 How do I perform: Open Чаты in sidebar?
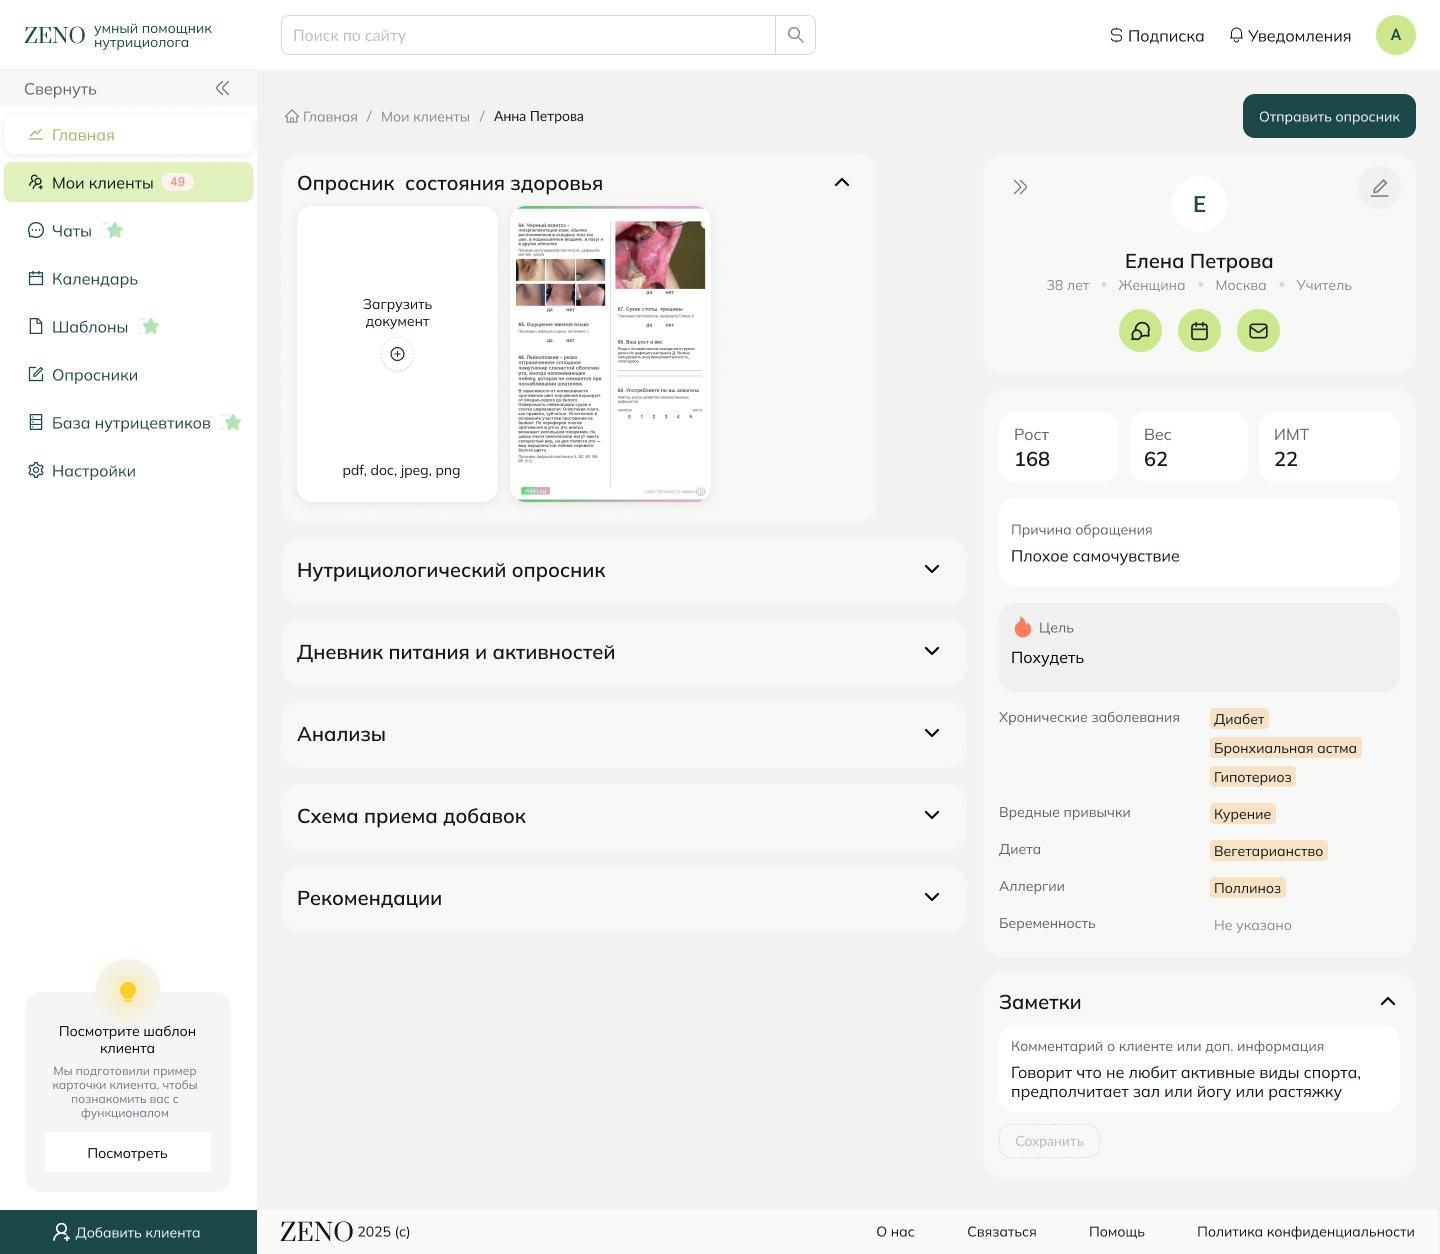coord(128,230)
